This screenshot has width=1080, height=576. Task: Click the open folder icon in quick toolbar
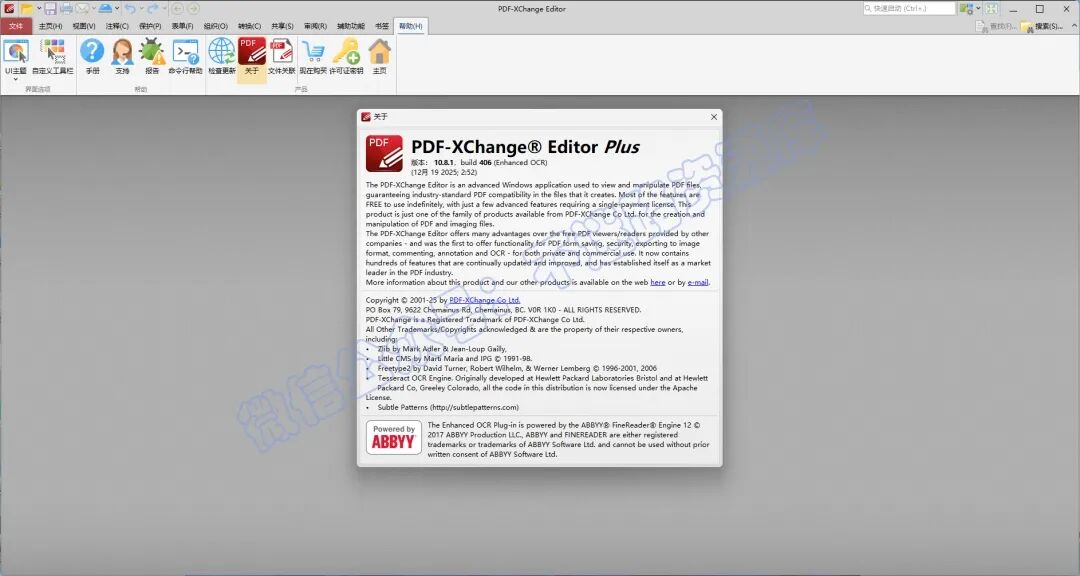(26, 8)
